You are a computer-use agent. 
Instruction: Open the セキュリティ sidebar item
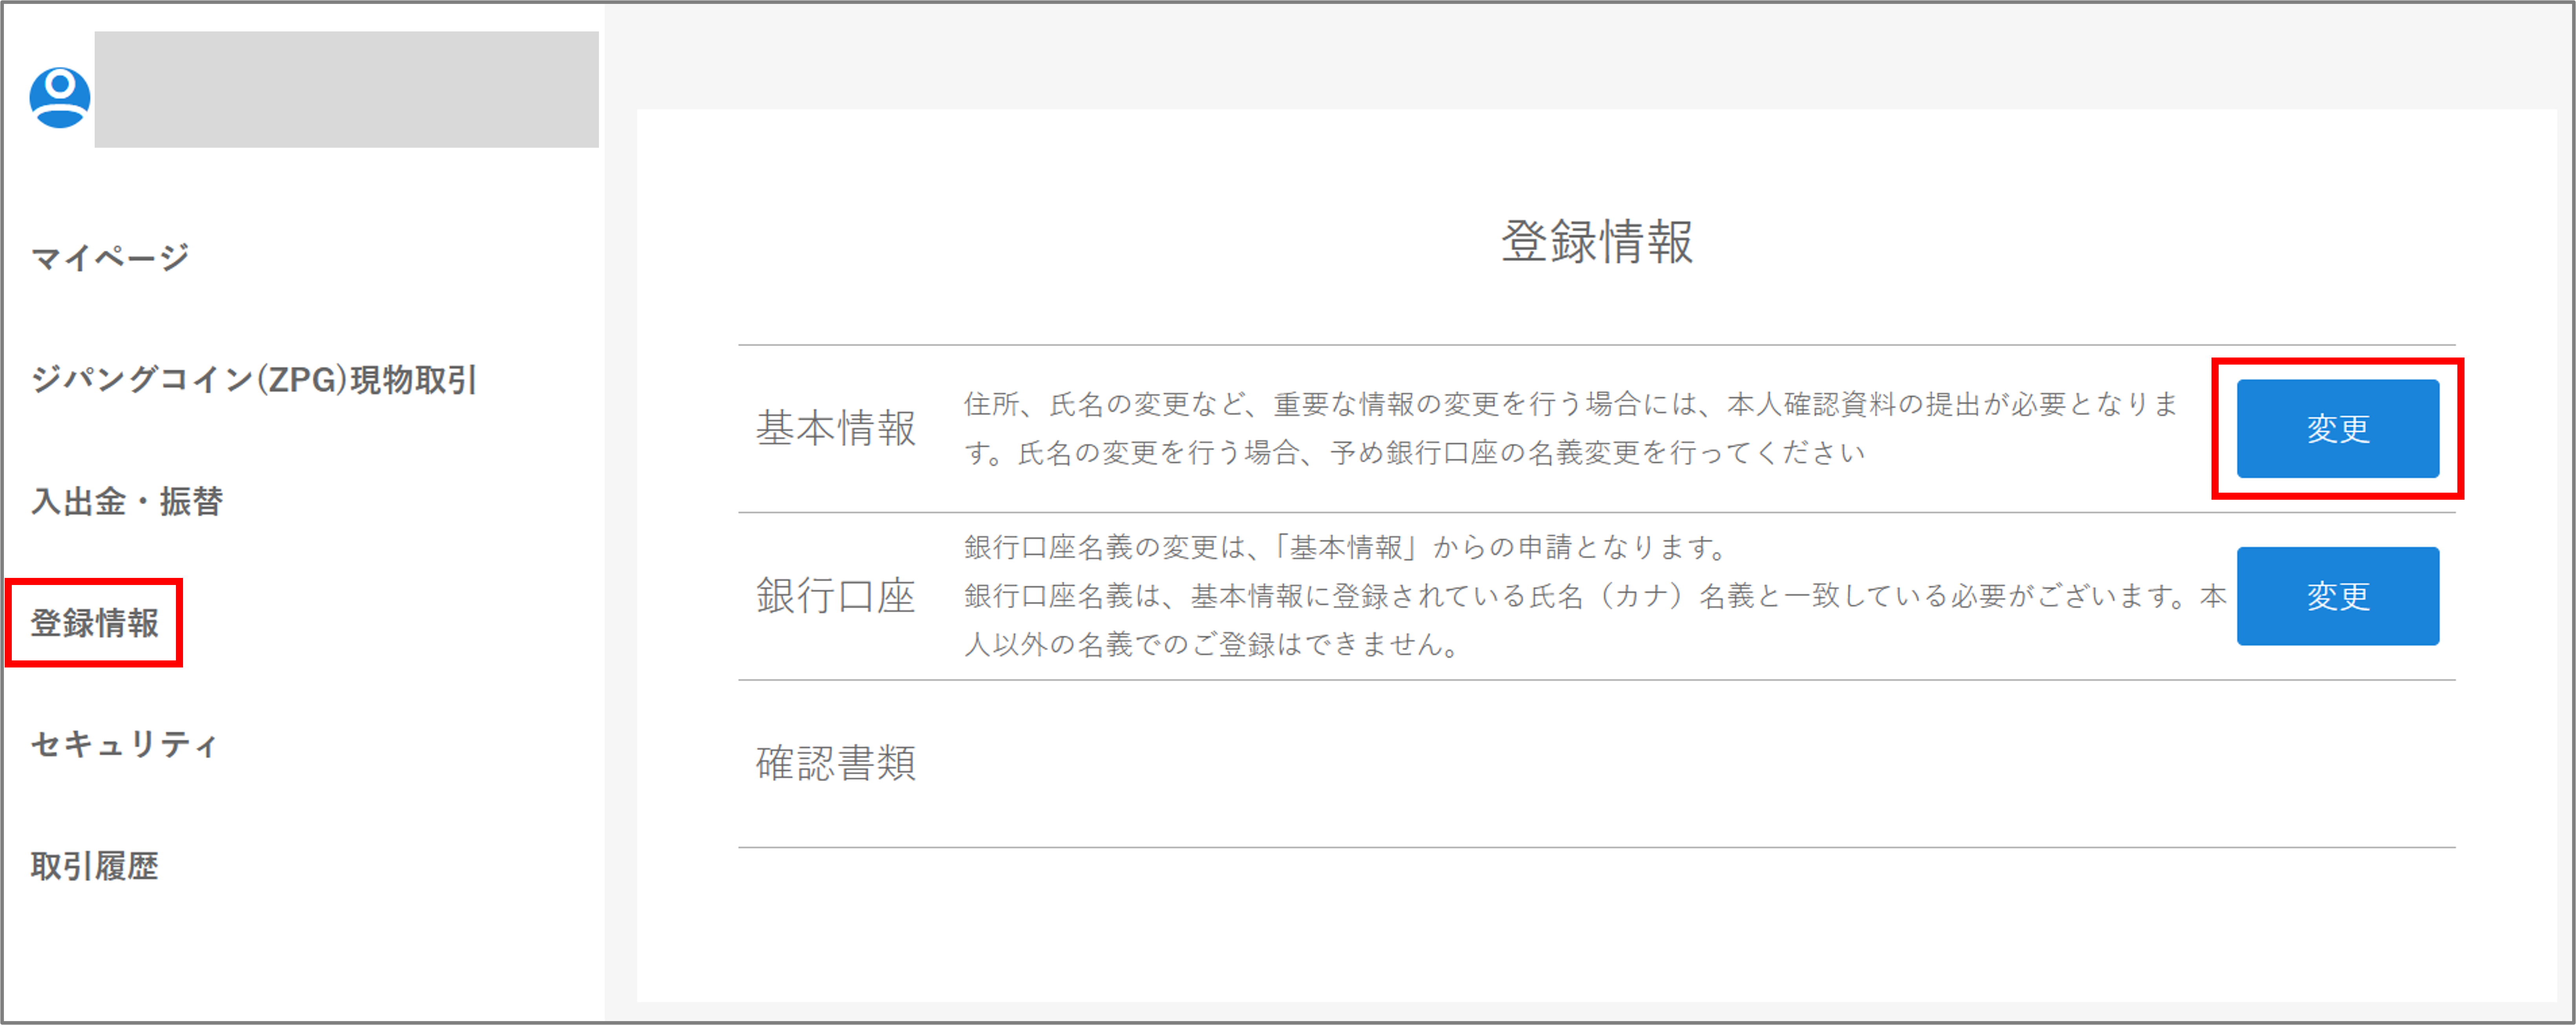[124, 744]
